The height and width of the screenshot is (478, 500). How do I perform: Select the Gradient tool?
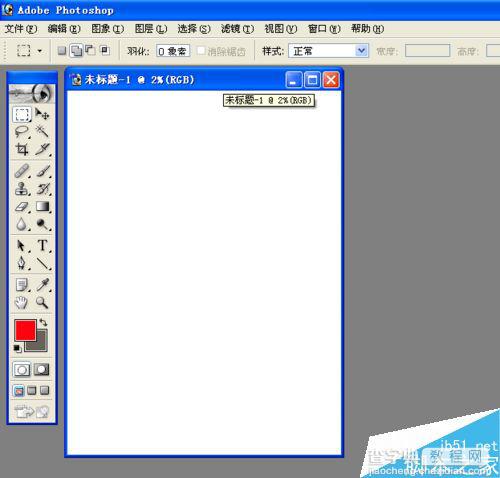coord(42,207)
